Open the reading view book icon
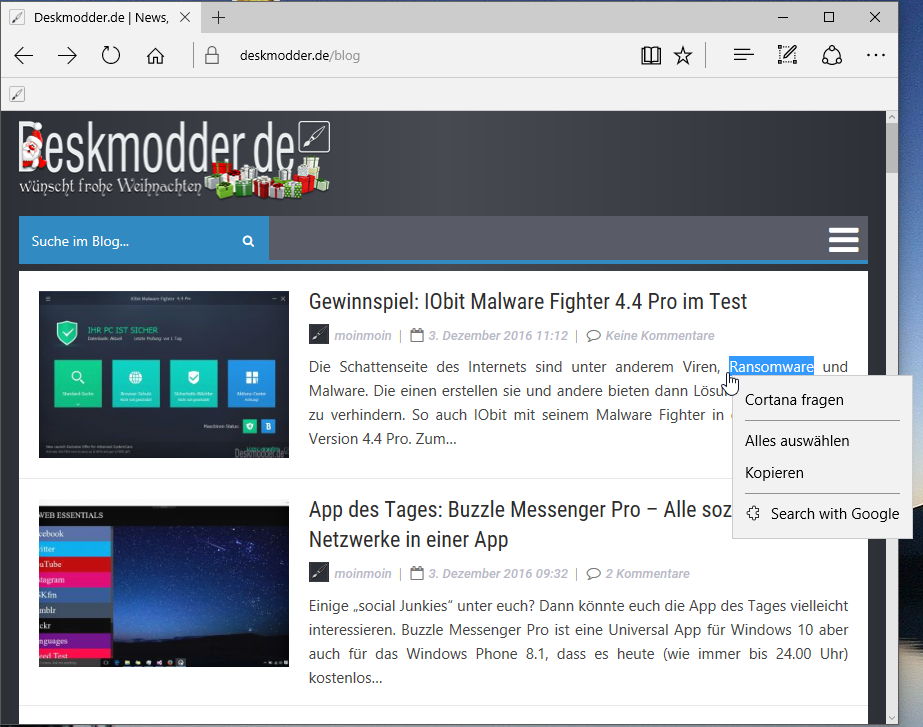923x727 pixels. (x=651, y=55)
